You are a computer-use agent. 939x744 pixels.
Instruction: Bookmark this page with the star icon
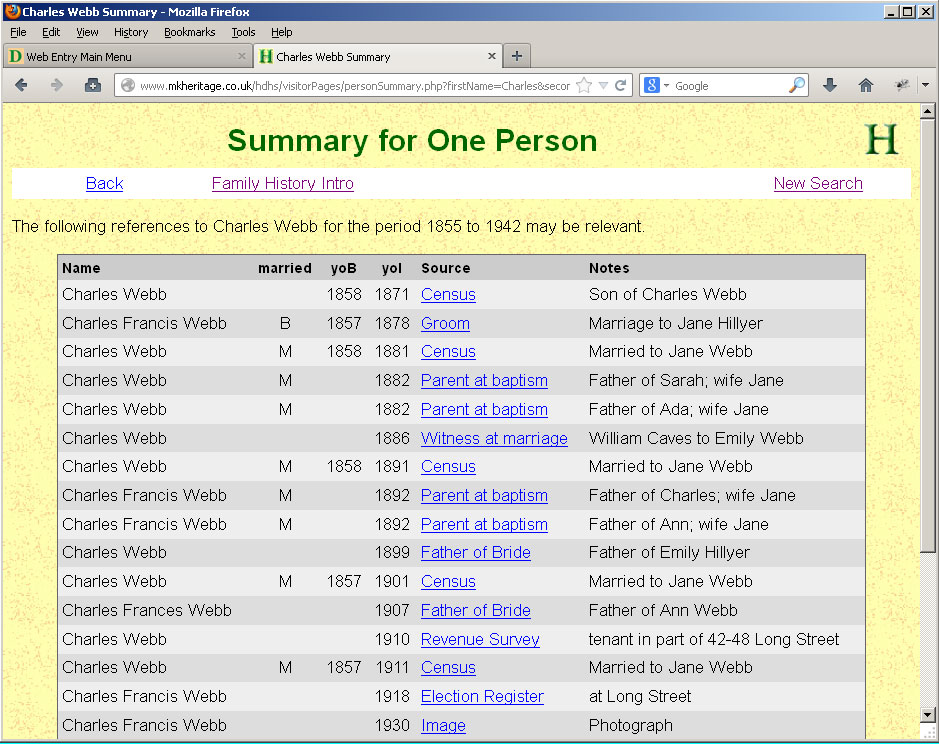584,86
